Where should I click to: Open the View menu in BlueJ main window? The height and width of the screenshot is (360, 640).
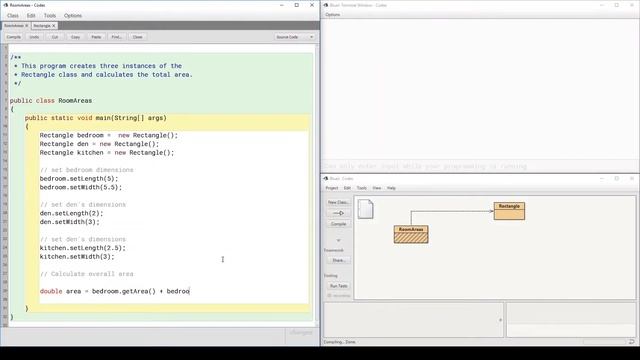tap(376, 188)
